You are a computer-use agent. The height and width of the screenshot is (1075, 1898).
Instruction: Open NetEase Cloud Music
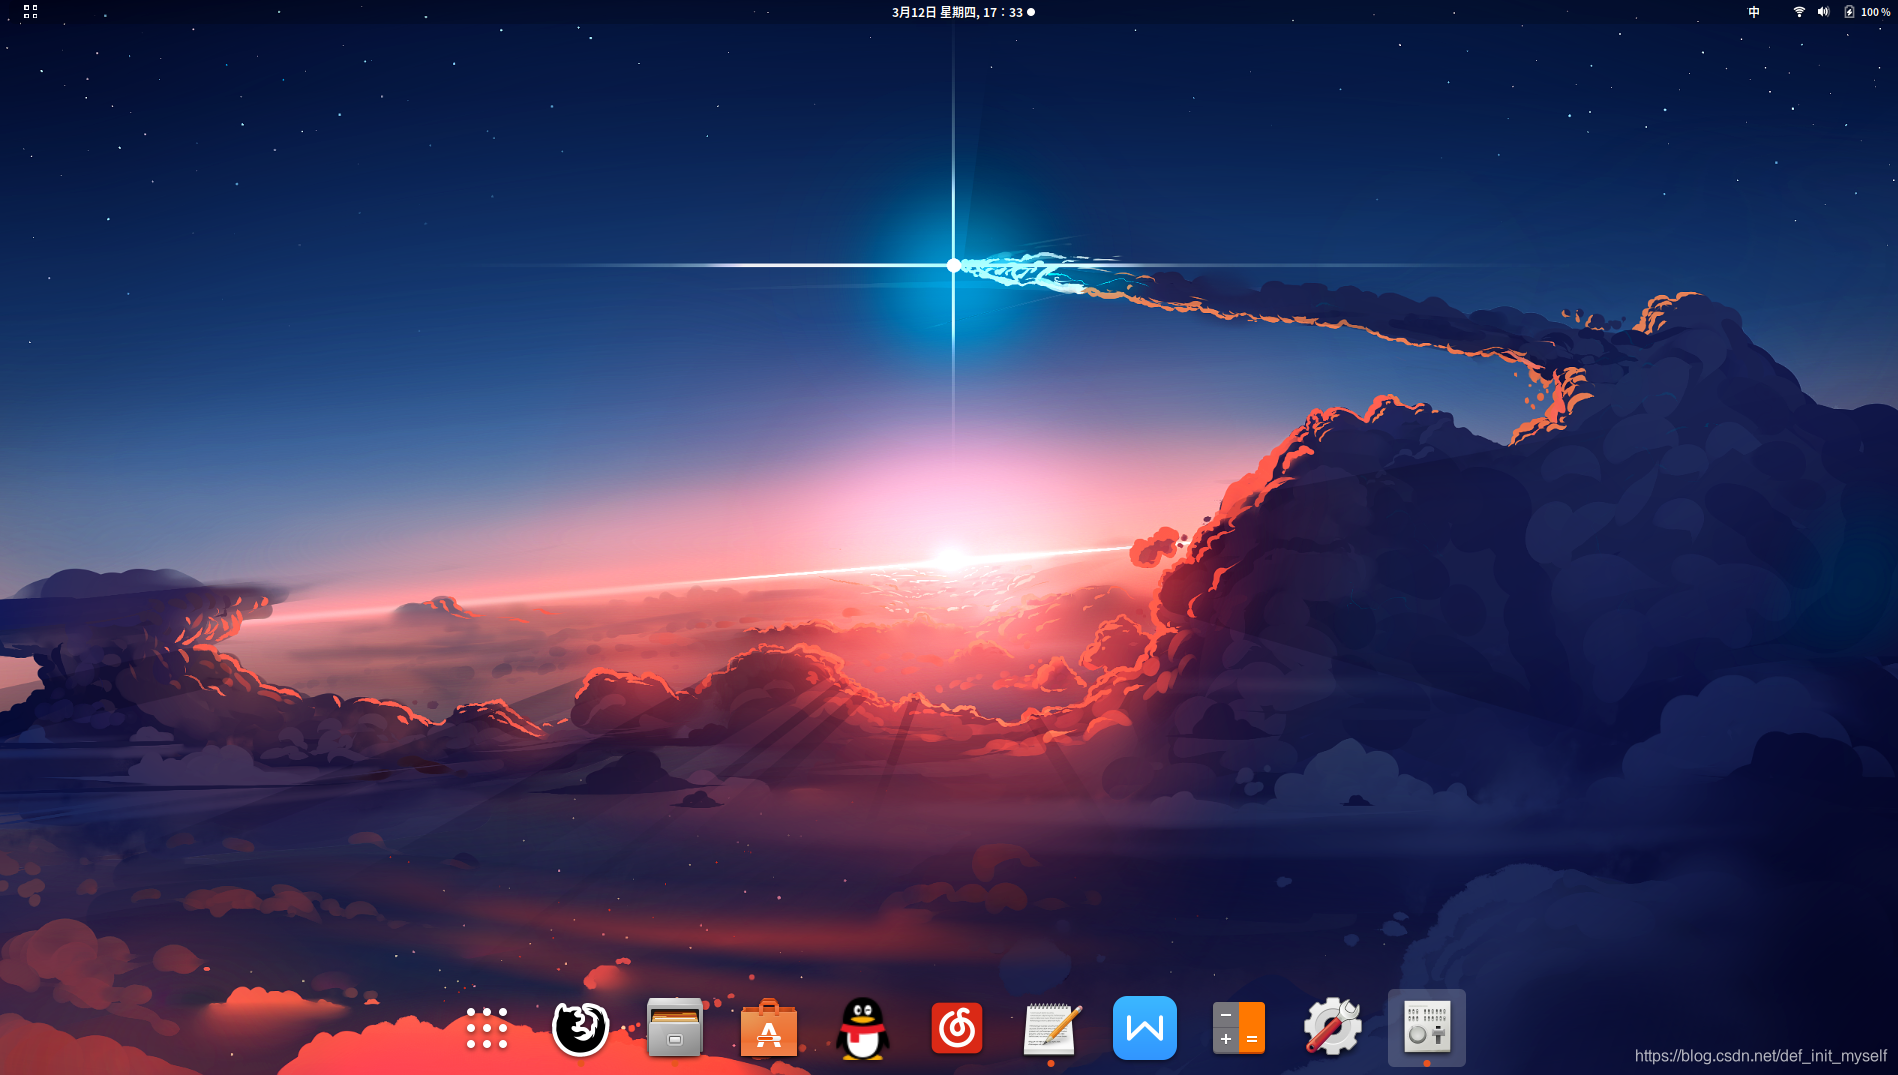point(957,1027)
